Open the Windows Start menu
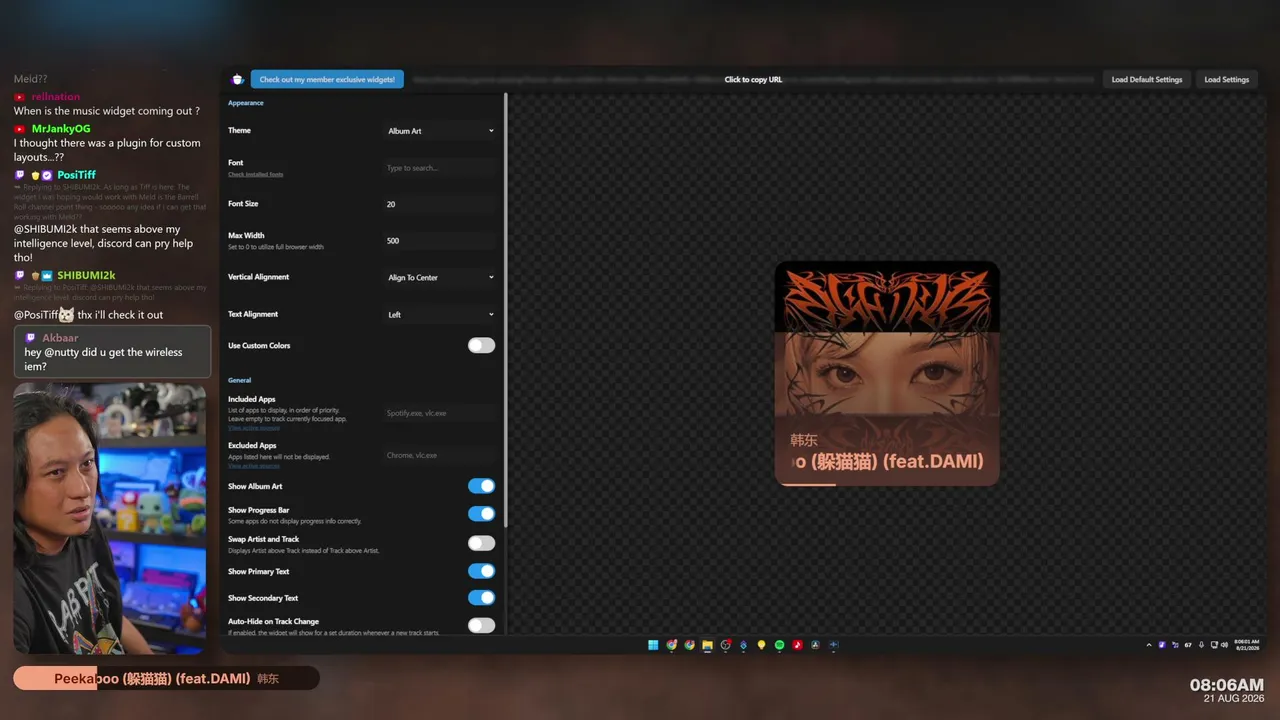1280x720 pixels. click(653, 645)
